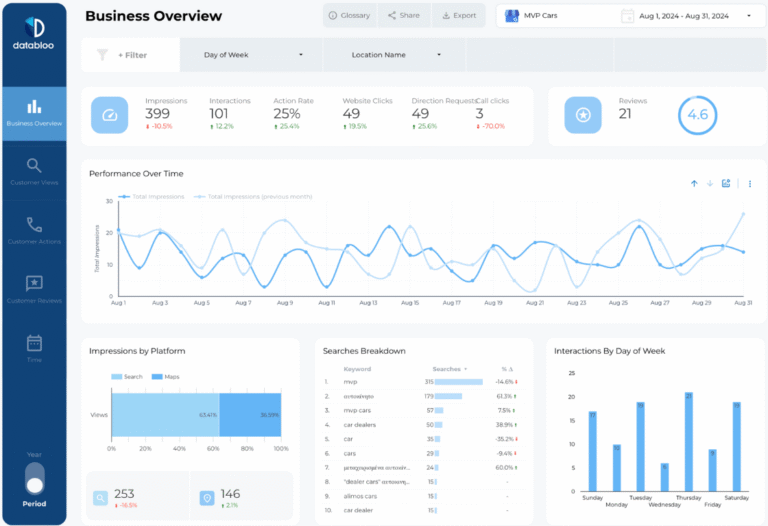This screenshot has width=768, height=526.
Task: Click Total Impressions previous month legend
Action: coord(253,197)
